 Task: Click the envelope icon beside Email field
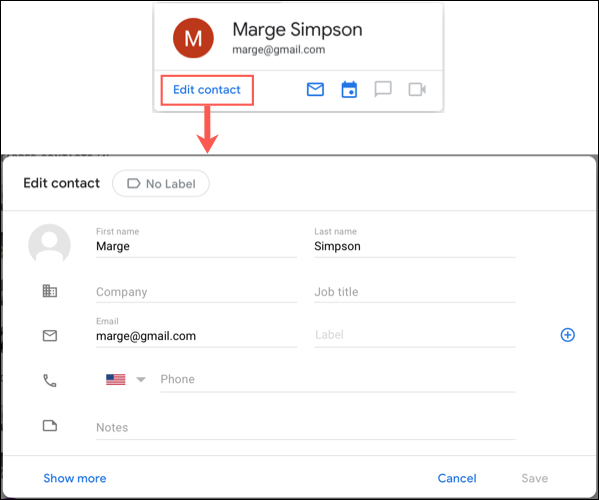pos(50,336)
